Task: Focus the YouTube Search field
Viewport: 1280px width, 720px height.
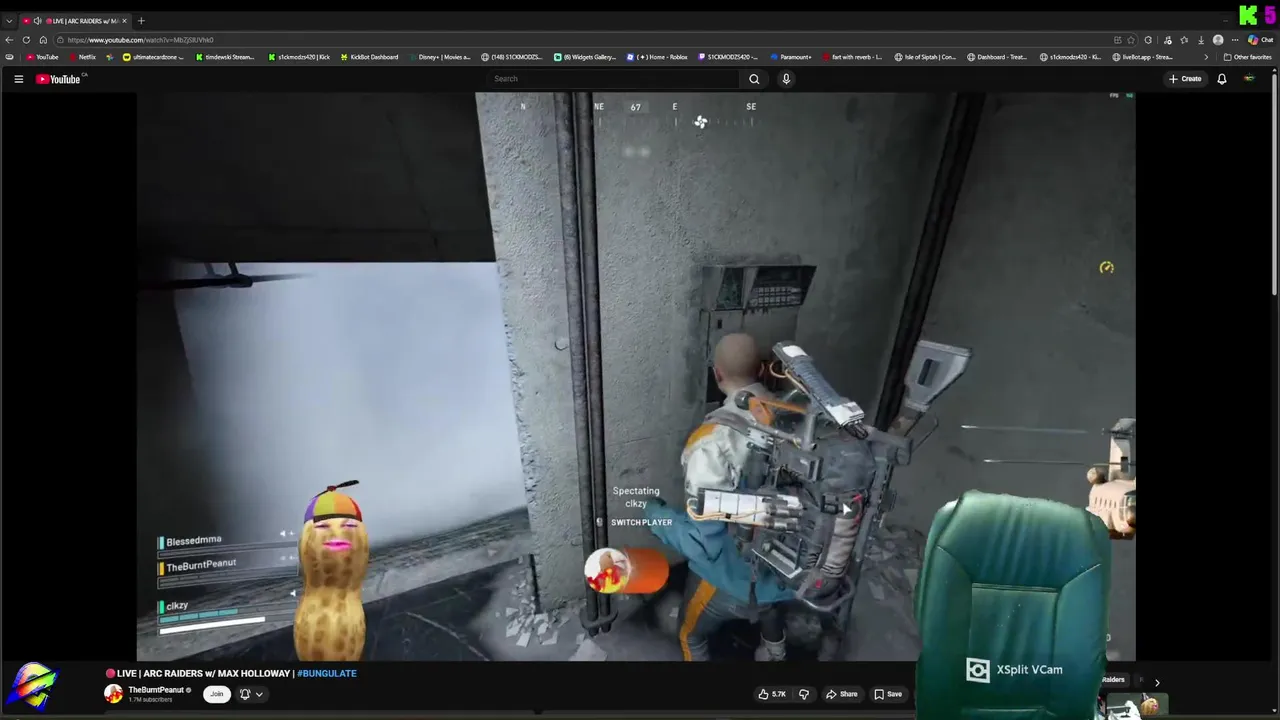Action: (613, 79)
